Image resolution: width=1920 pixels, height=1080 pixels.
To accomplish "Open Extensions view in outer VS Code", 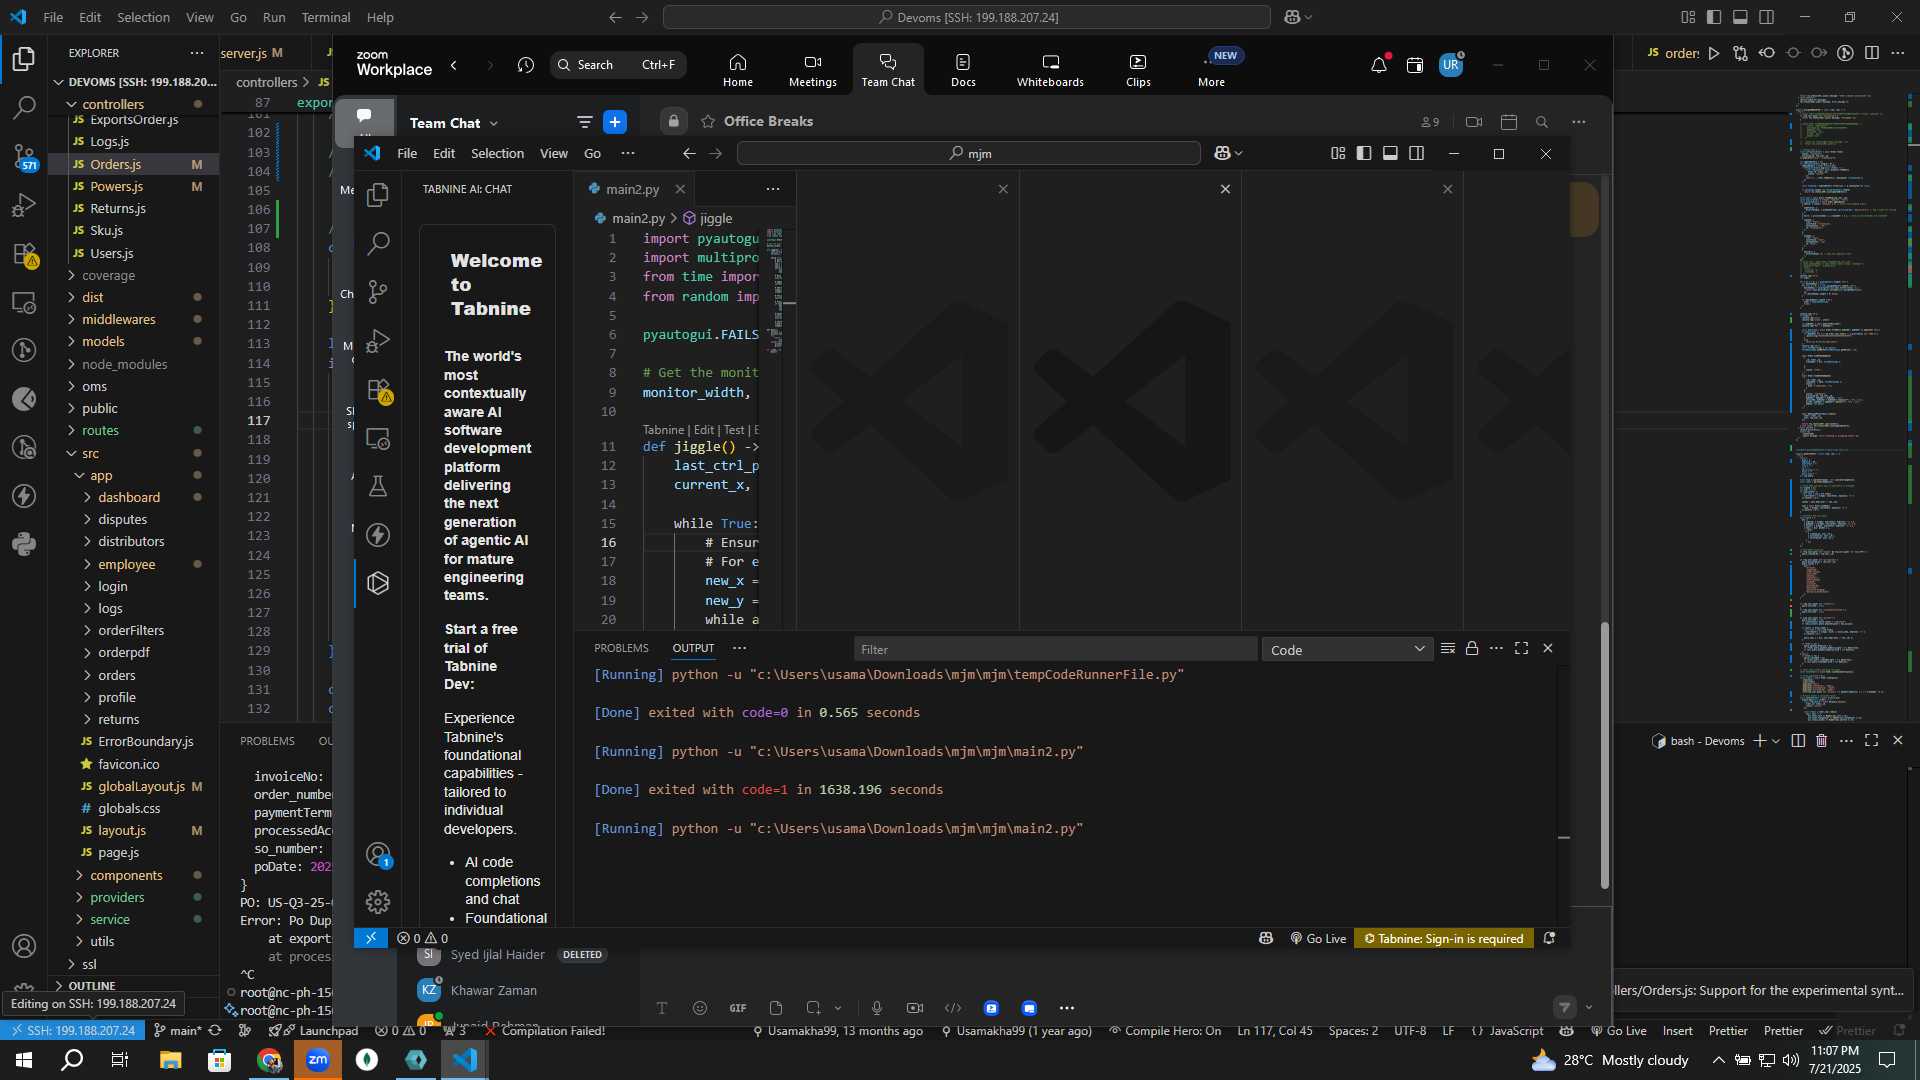I will click(x=24, y=254).
